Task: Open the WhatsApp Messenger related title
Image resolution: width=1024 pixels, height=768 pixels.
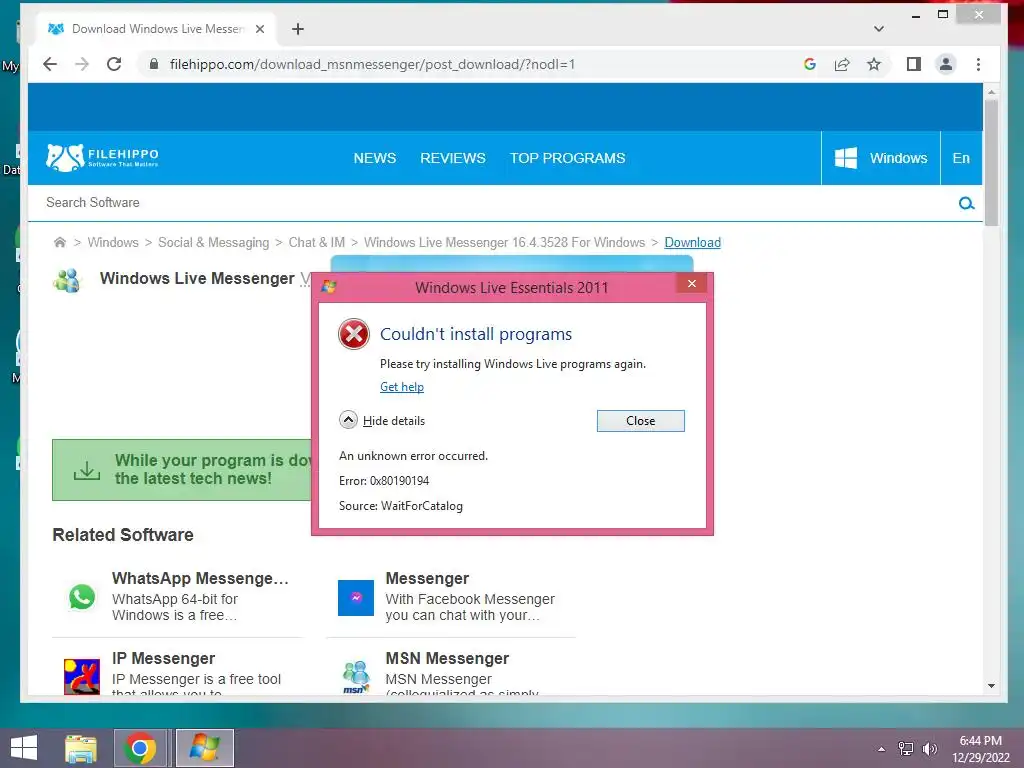Action: pos(200,579)
